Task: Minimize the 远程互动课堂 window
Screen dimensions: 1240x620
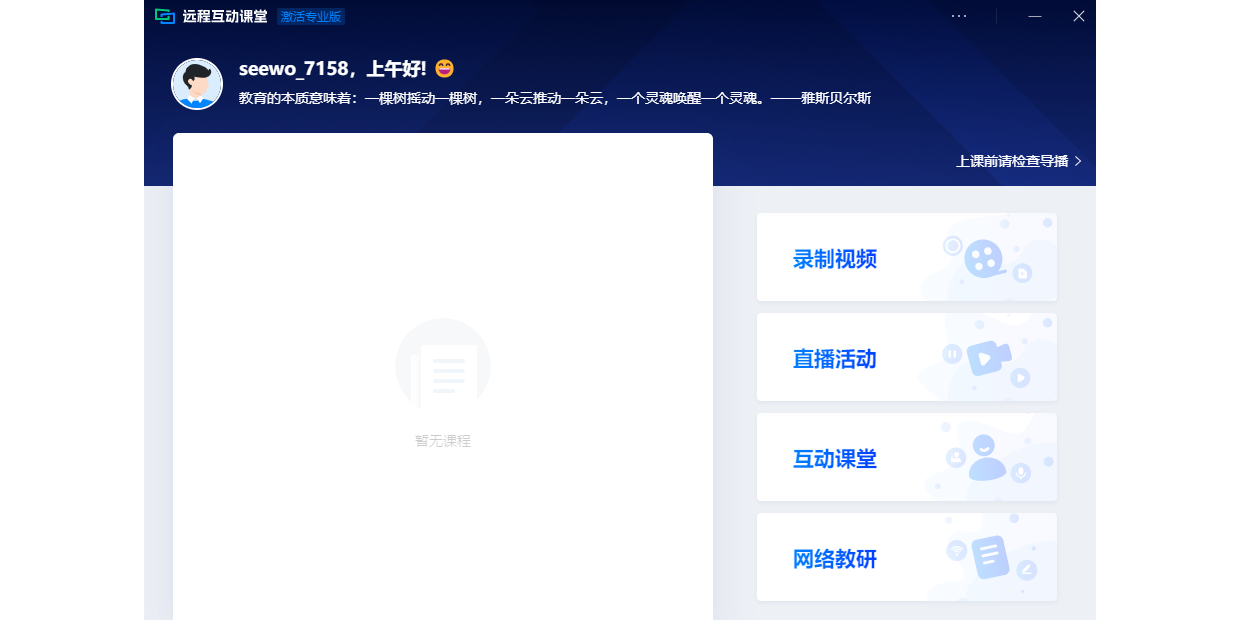Action: tap(1035, 16)
